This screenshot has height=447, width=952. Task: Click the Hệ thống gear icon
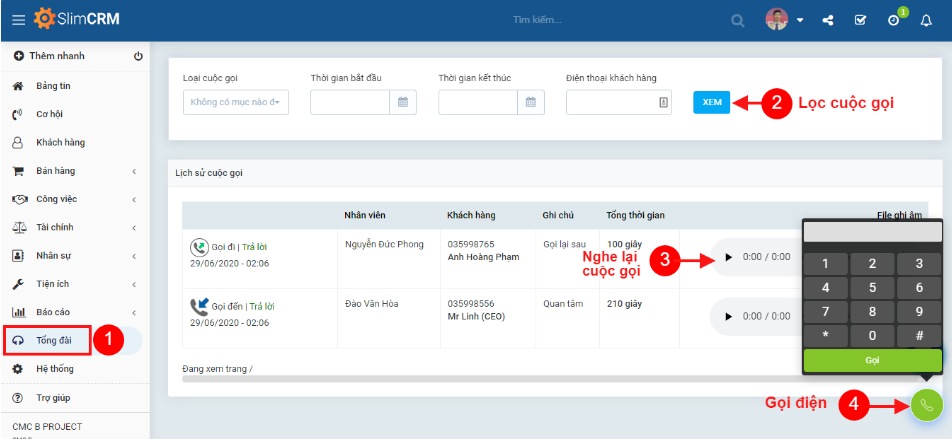pos(18,369)
